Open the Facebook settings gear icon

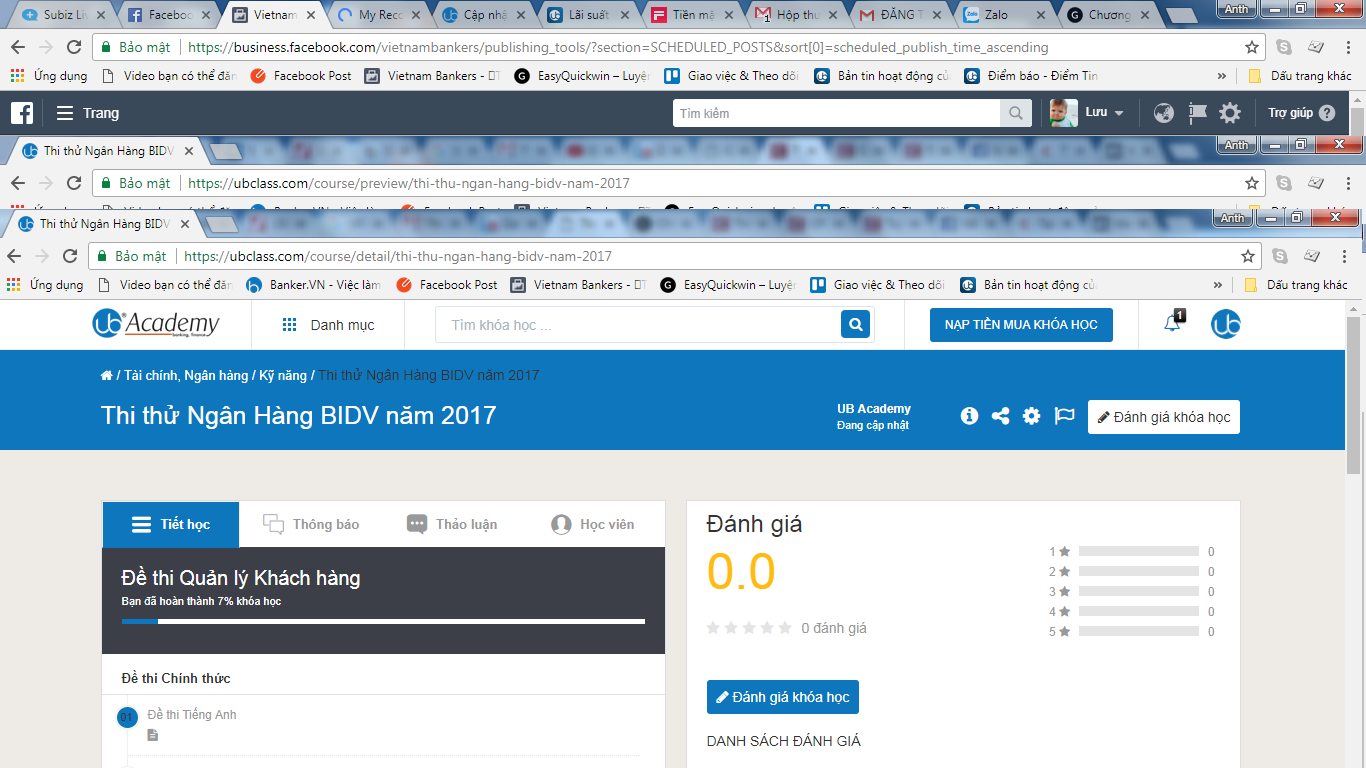[1230, 113]
